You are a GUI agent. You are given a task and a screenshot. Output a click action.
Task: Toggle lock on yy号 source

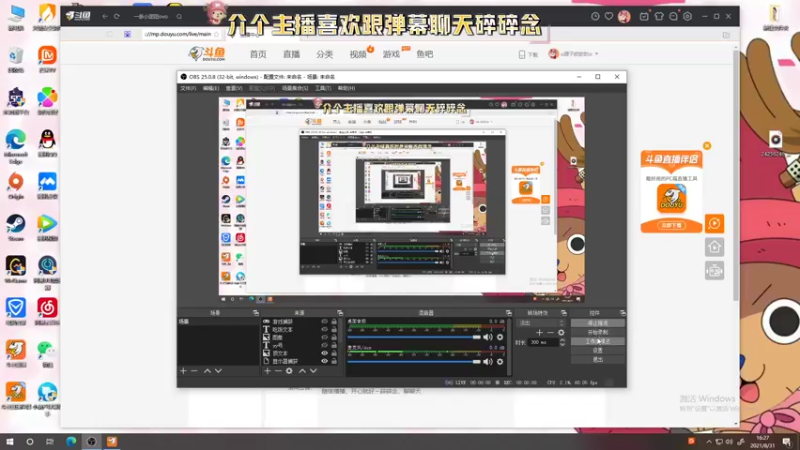click(334, 345)
